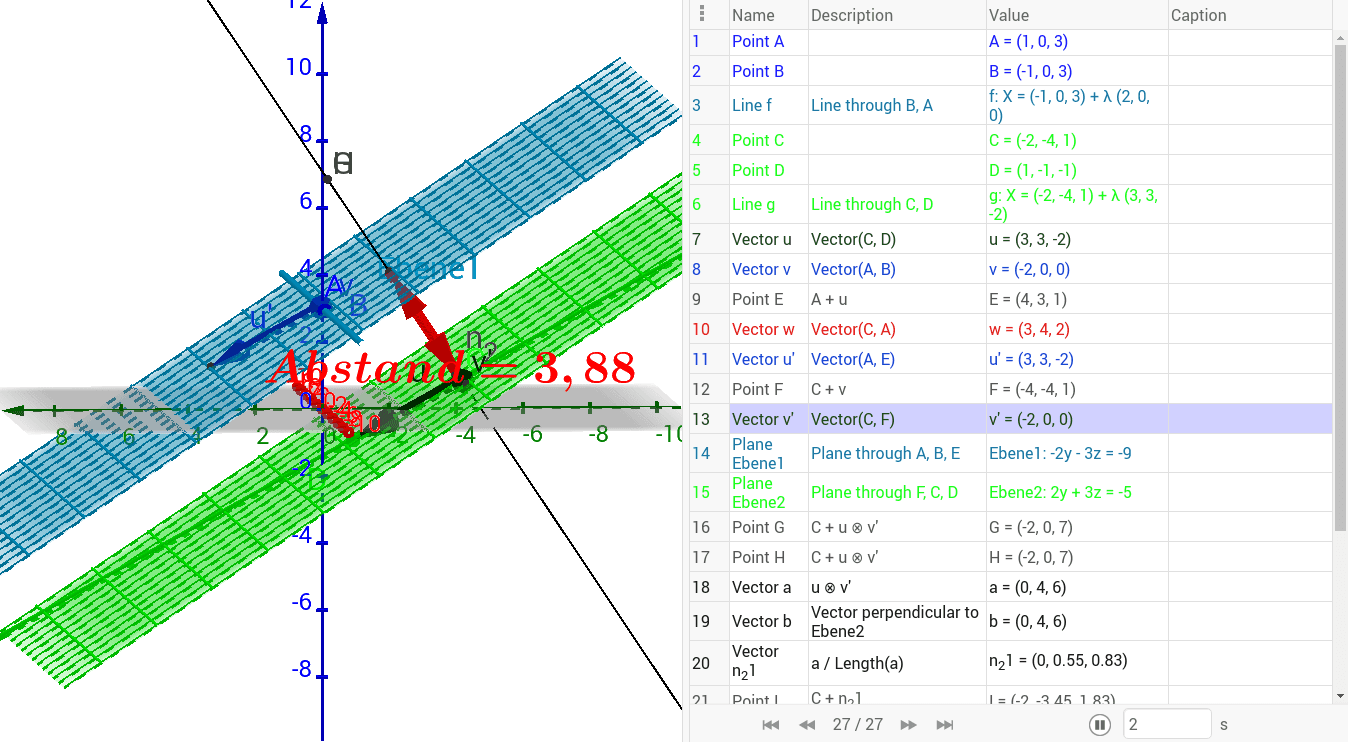
Task: Click the Value column header
Action: click(1009, 15)
